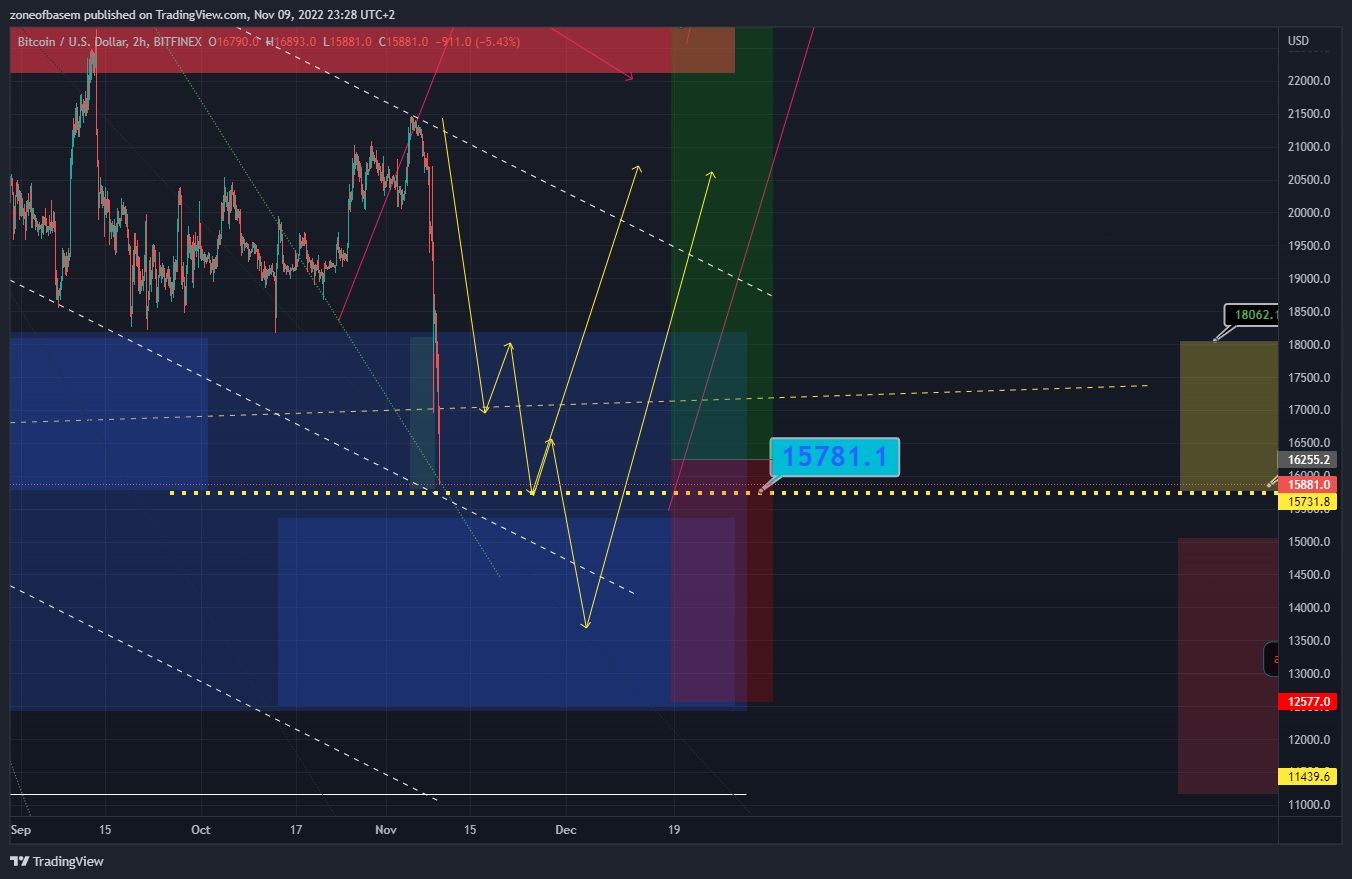Click the 19000.0 price axis label

click(x=1308, y=279)
